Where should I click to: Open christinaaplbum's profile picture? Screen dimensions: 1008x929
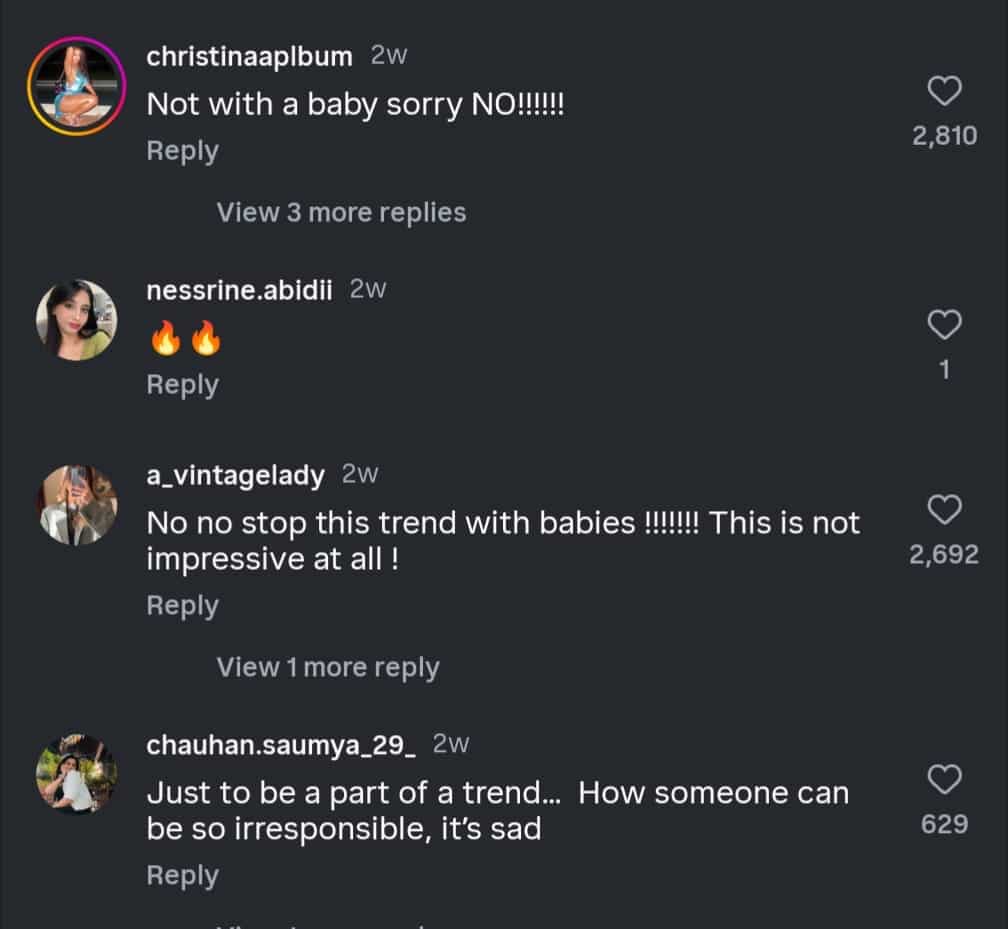pyautogui.click(x=73, y=85)
